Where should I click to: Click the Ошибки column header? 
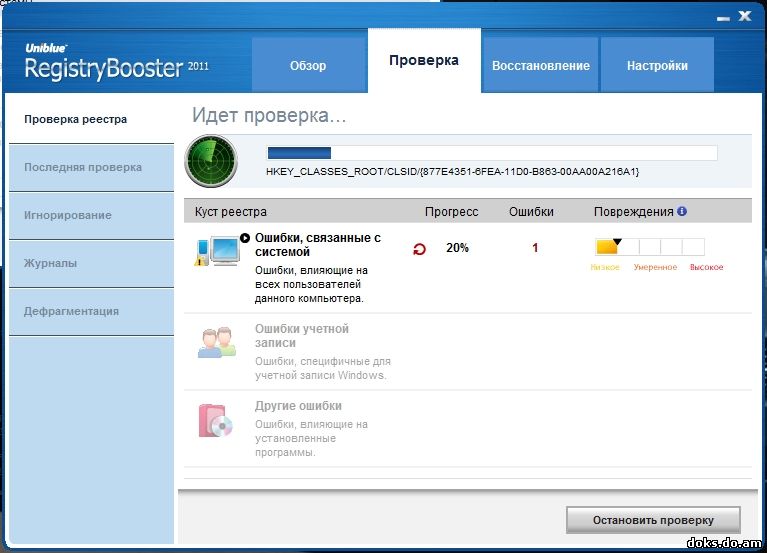531,212
